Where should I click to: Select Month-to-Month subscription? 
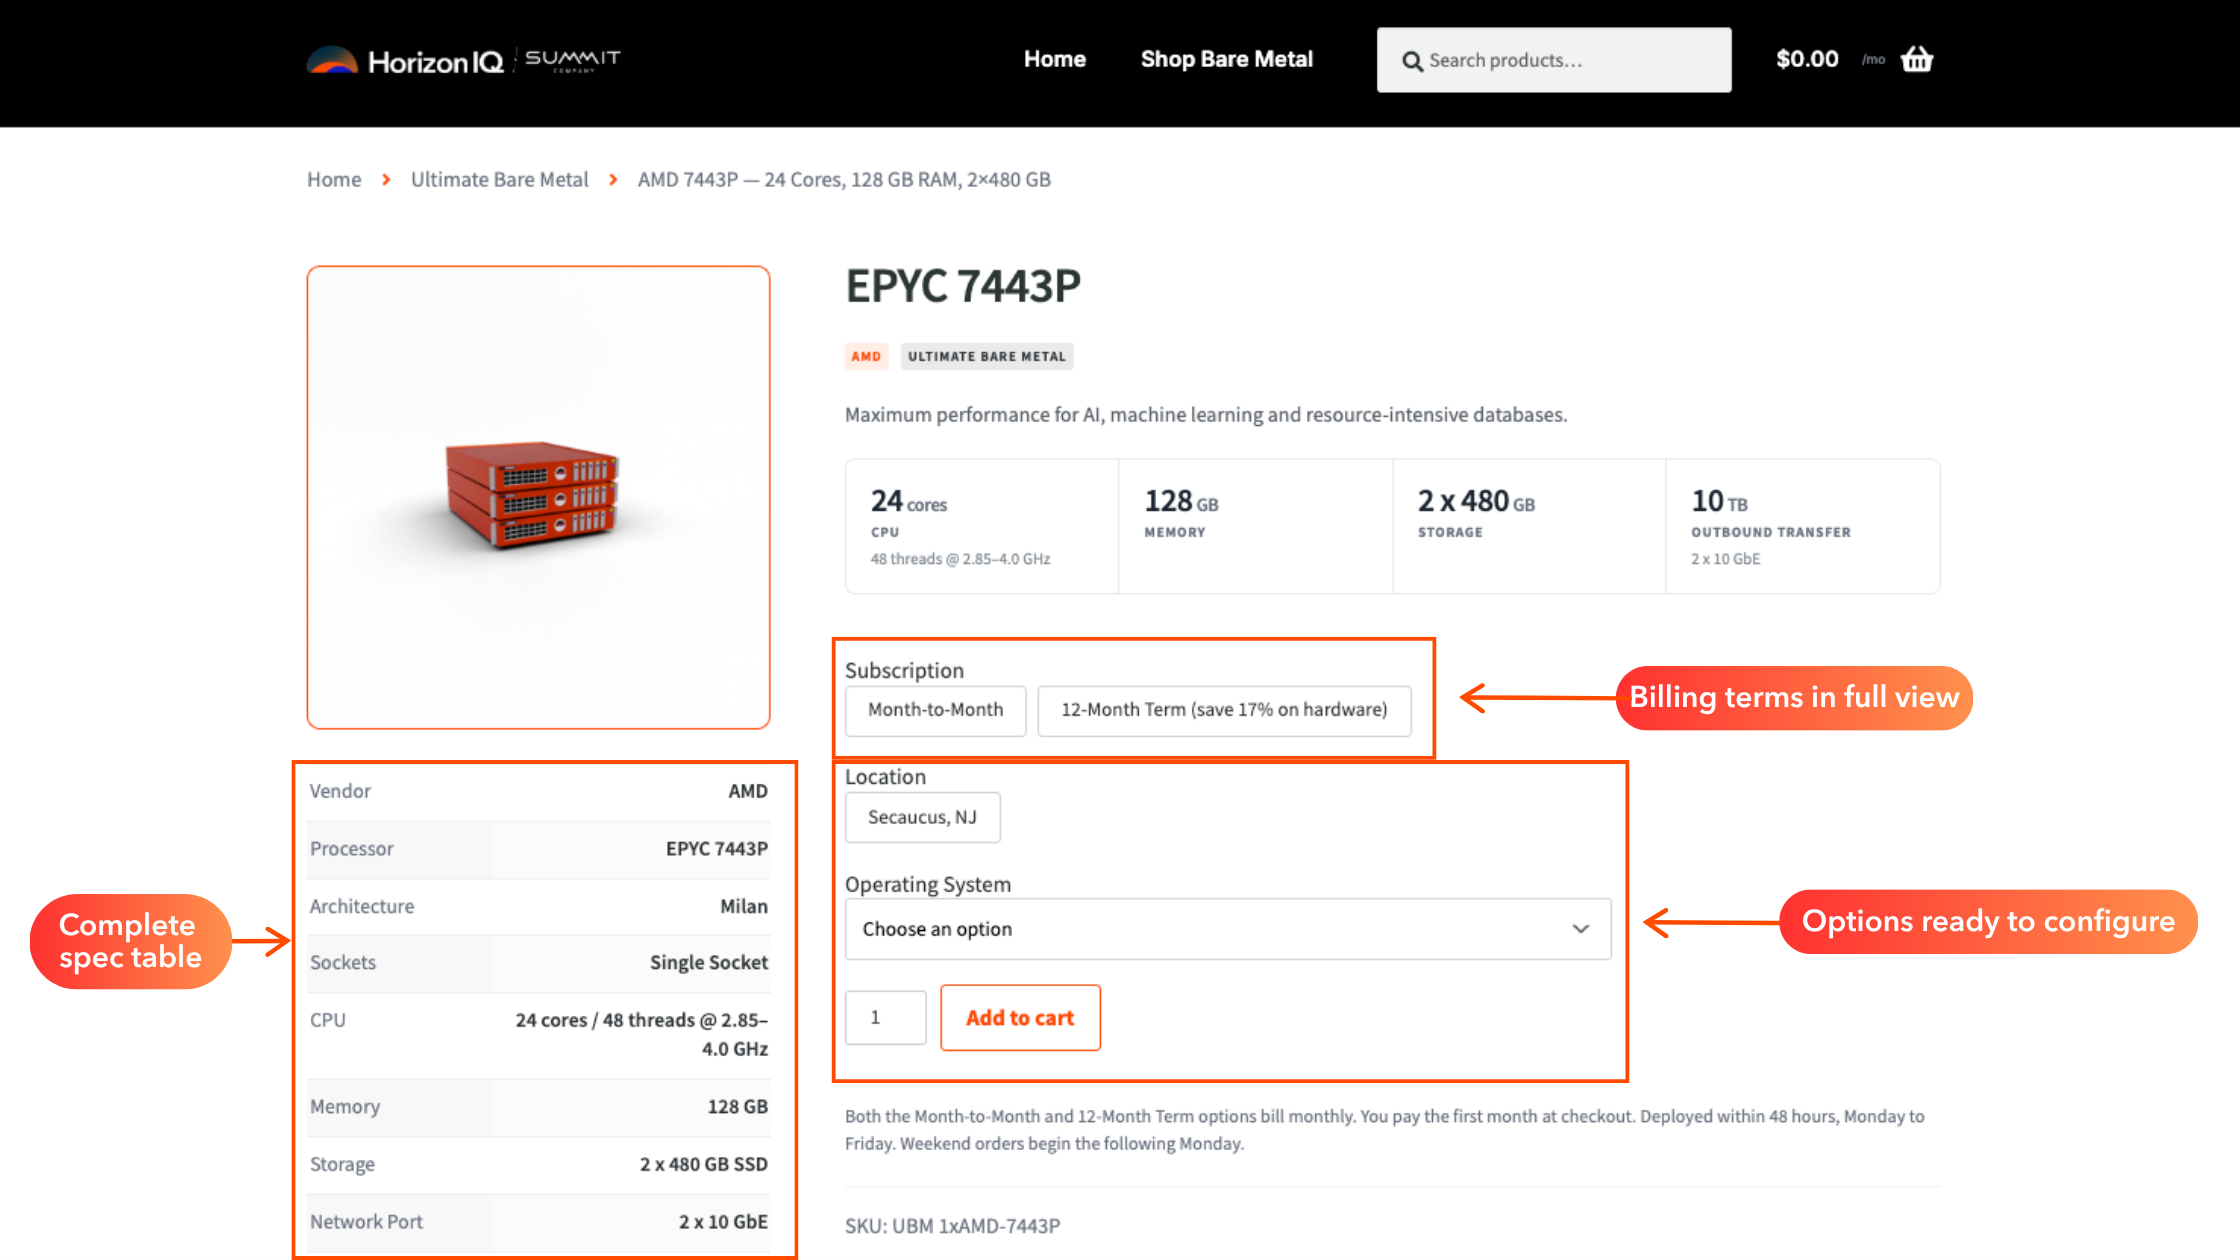pos(935,710)
